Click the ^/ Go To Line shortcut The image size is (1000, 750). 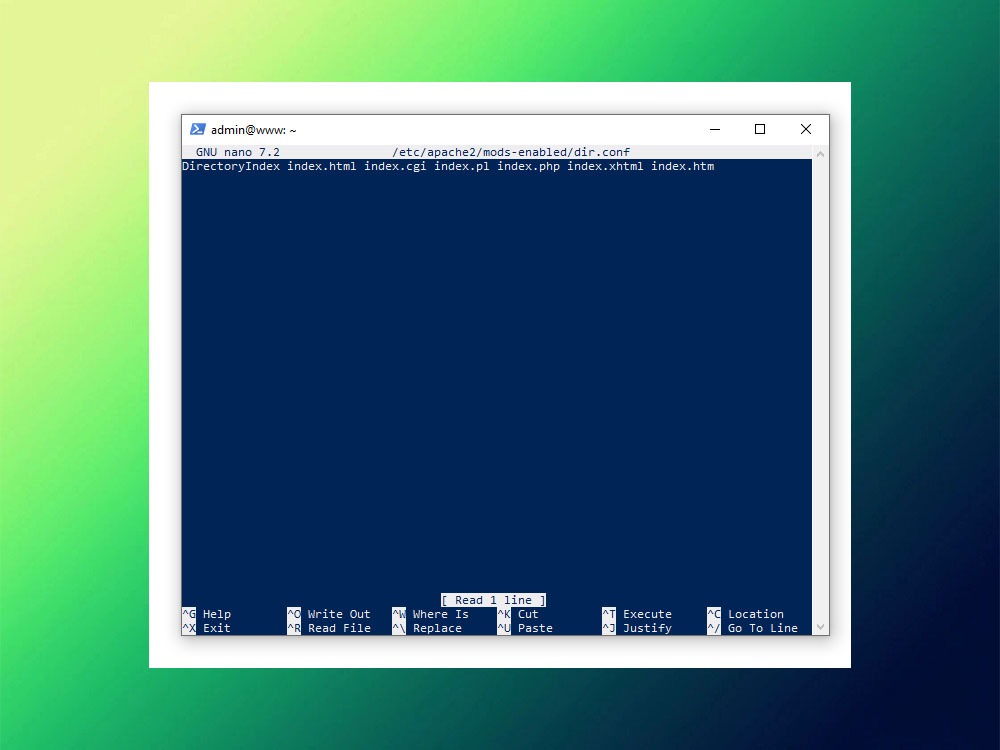click(753, 628)
